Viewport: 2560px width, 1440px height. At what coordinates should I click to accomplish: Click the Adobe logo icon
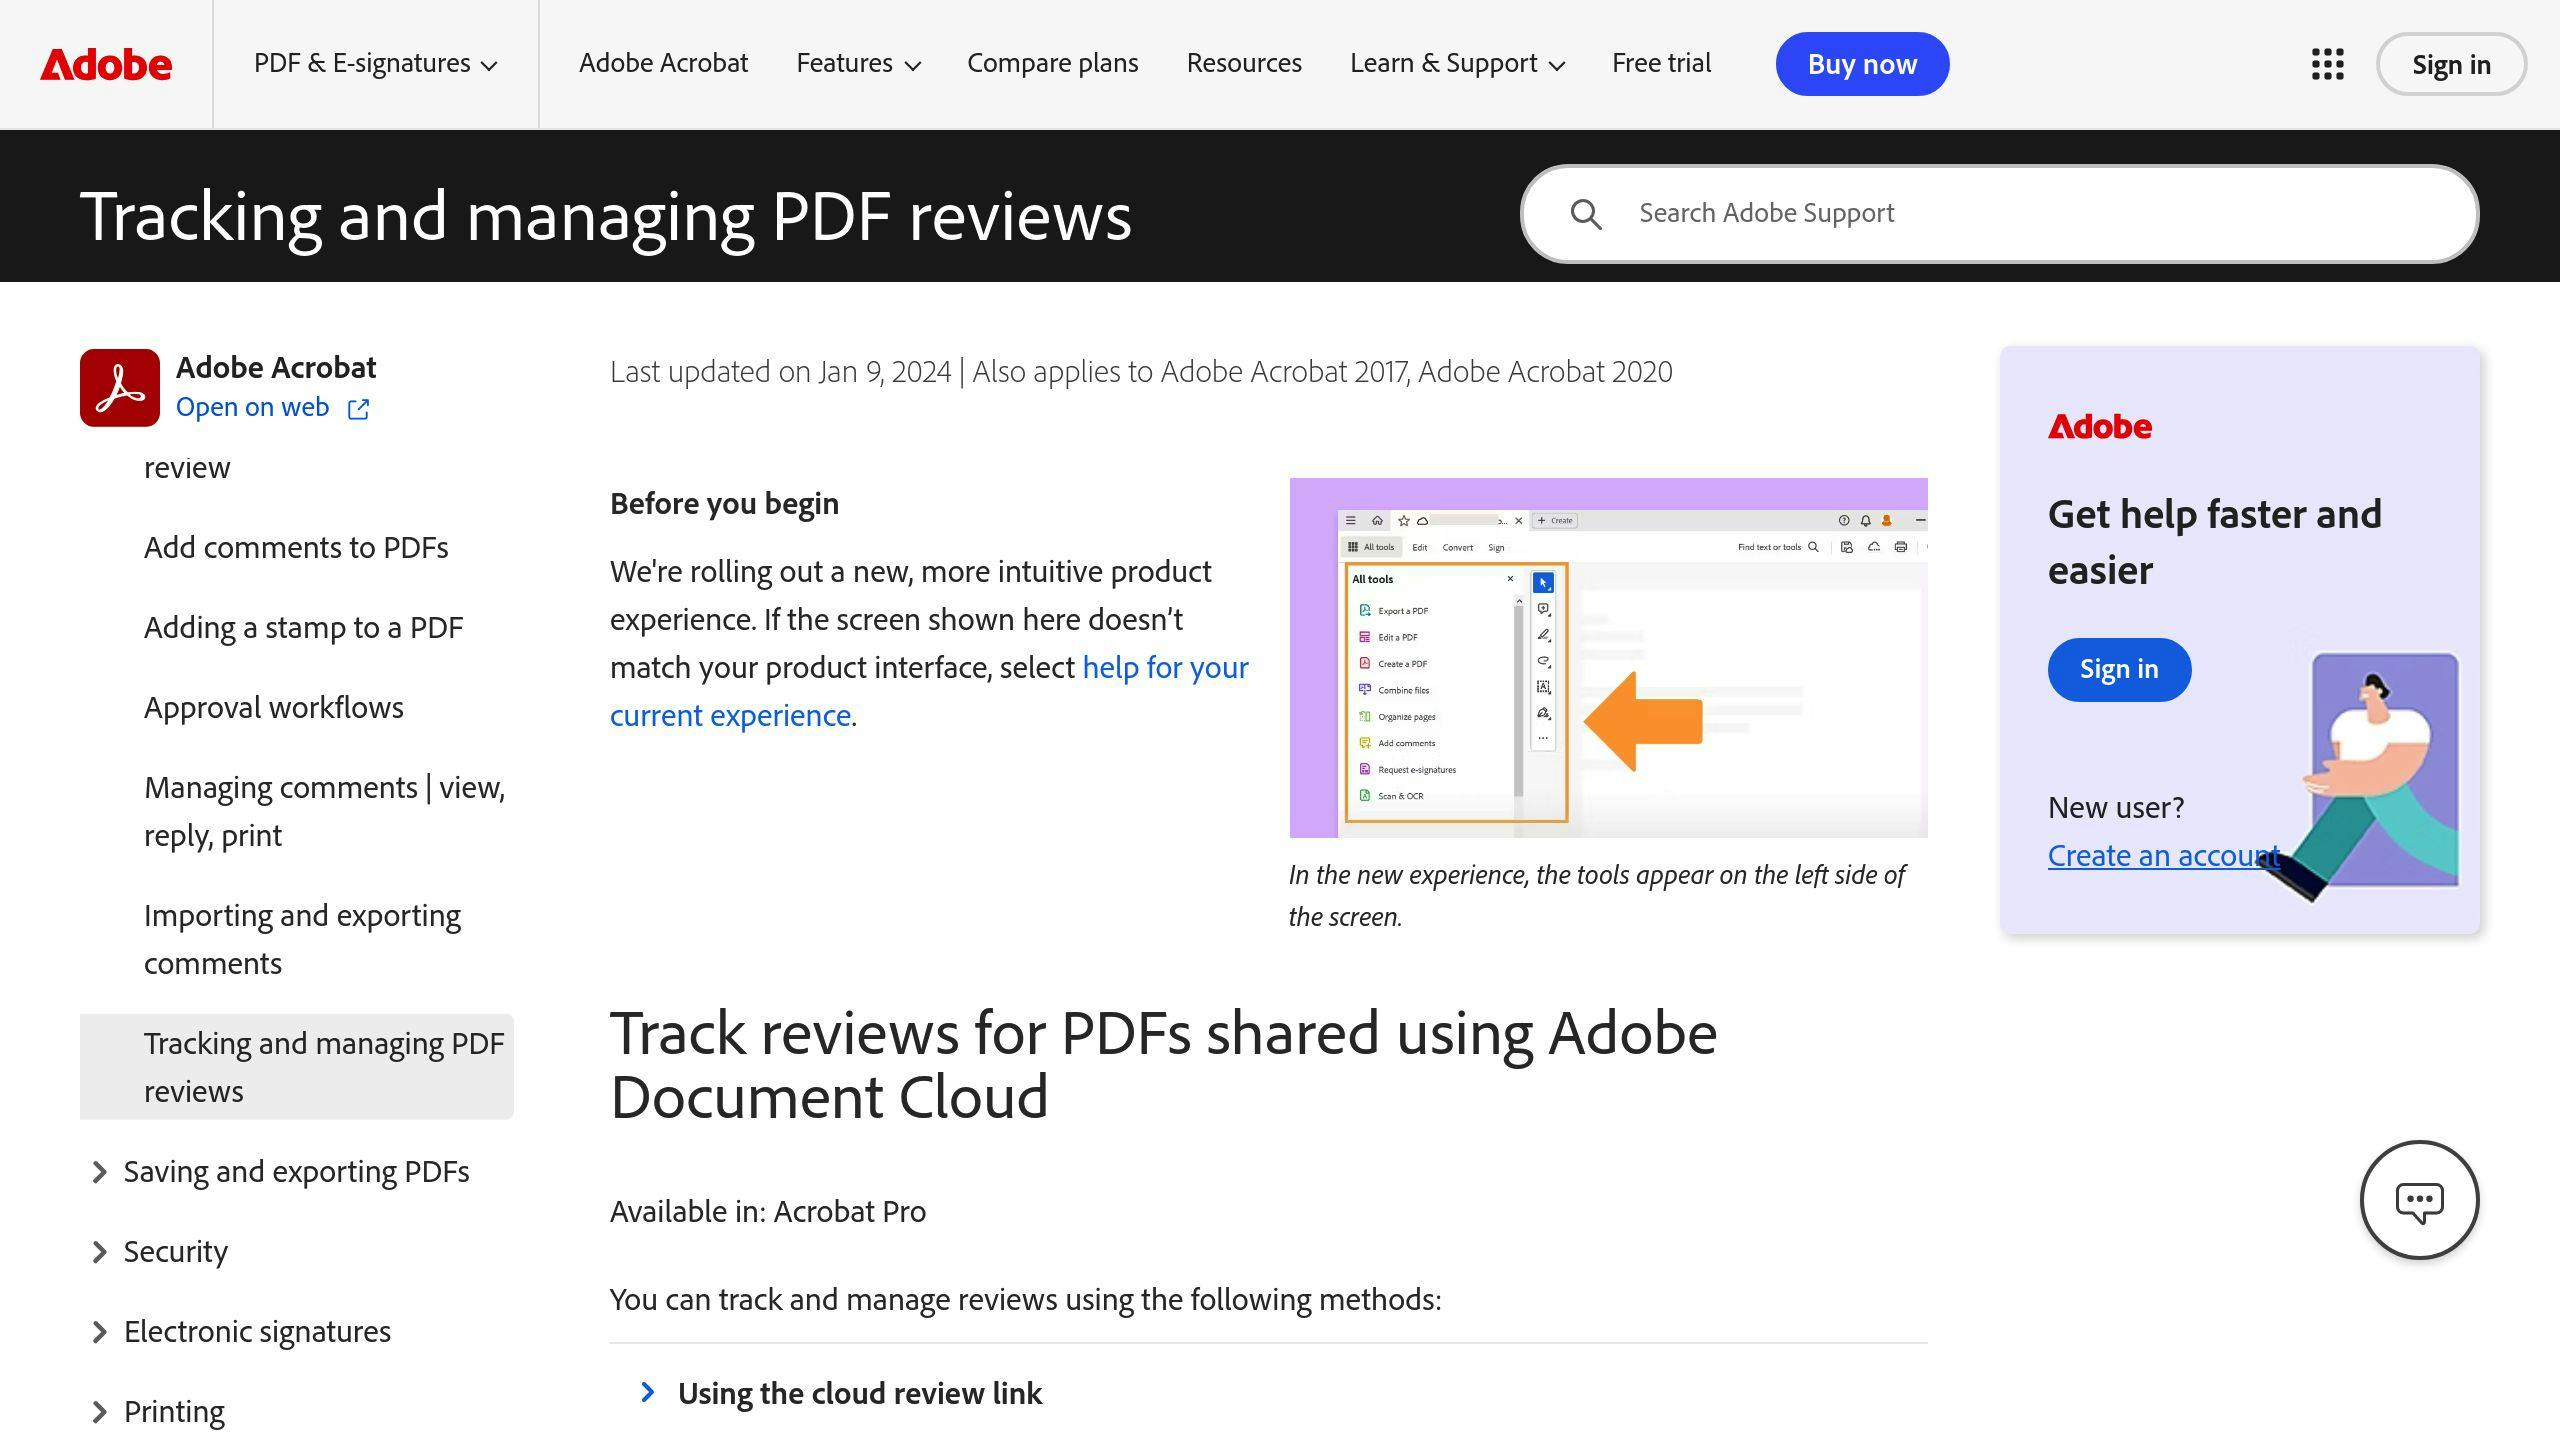point(105,63)
